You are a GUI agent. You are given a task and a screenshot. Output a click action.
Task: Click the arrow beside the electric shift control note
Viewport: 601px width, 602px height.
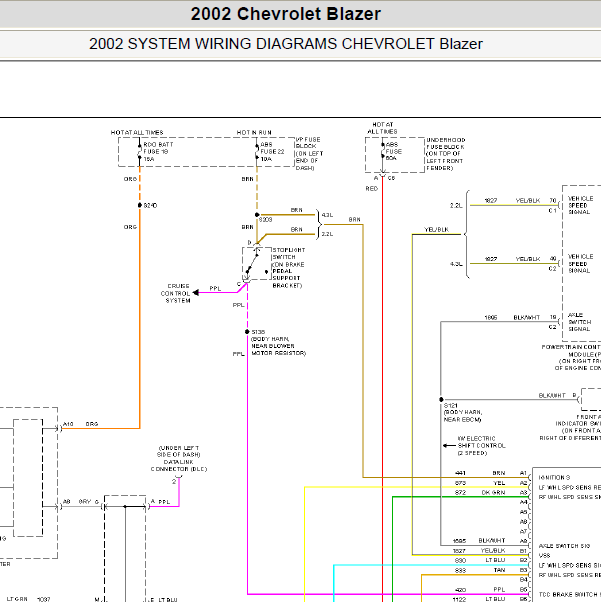coord(449,446)
